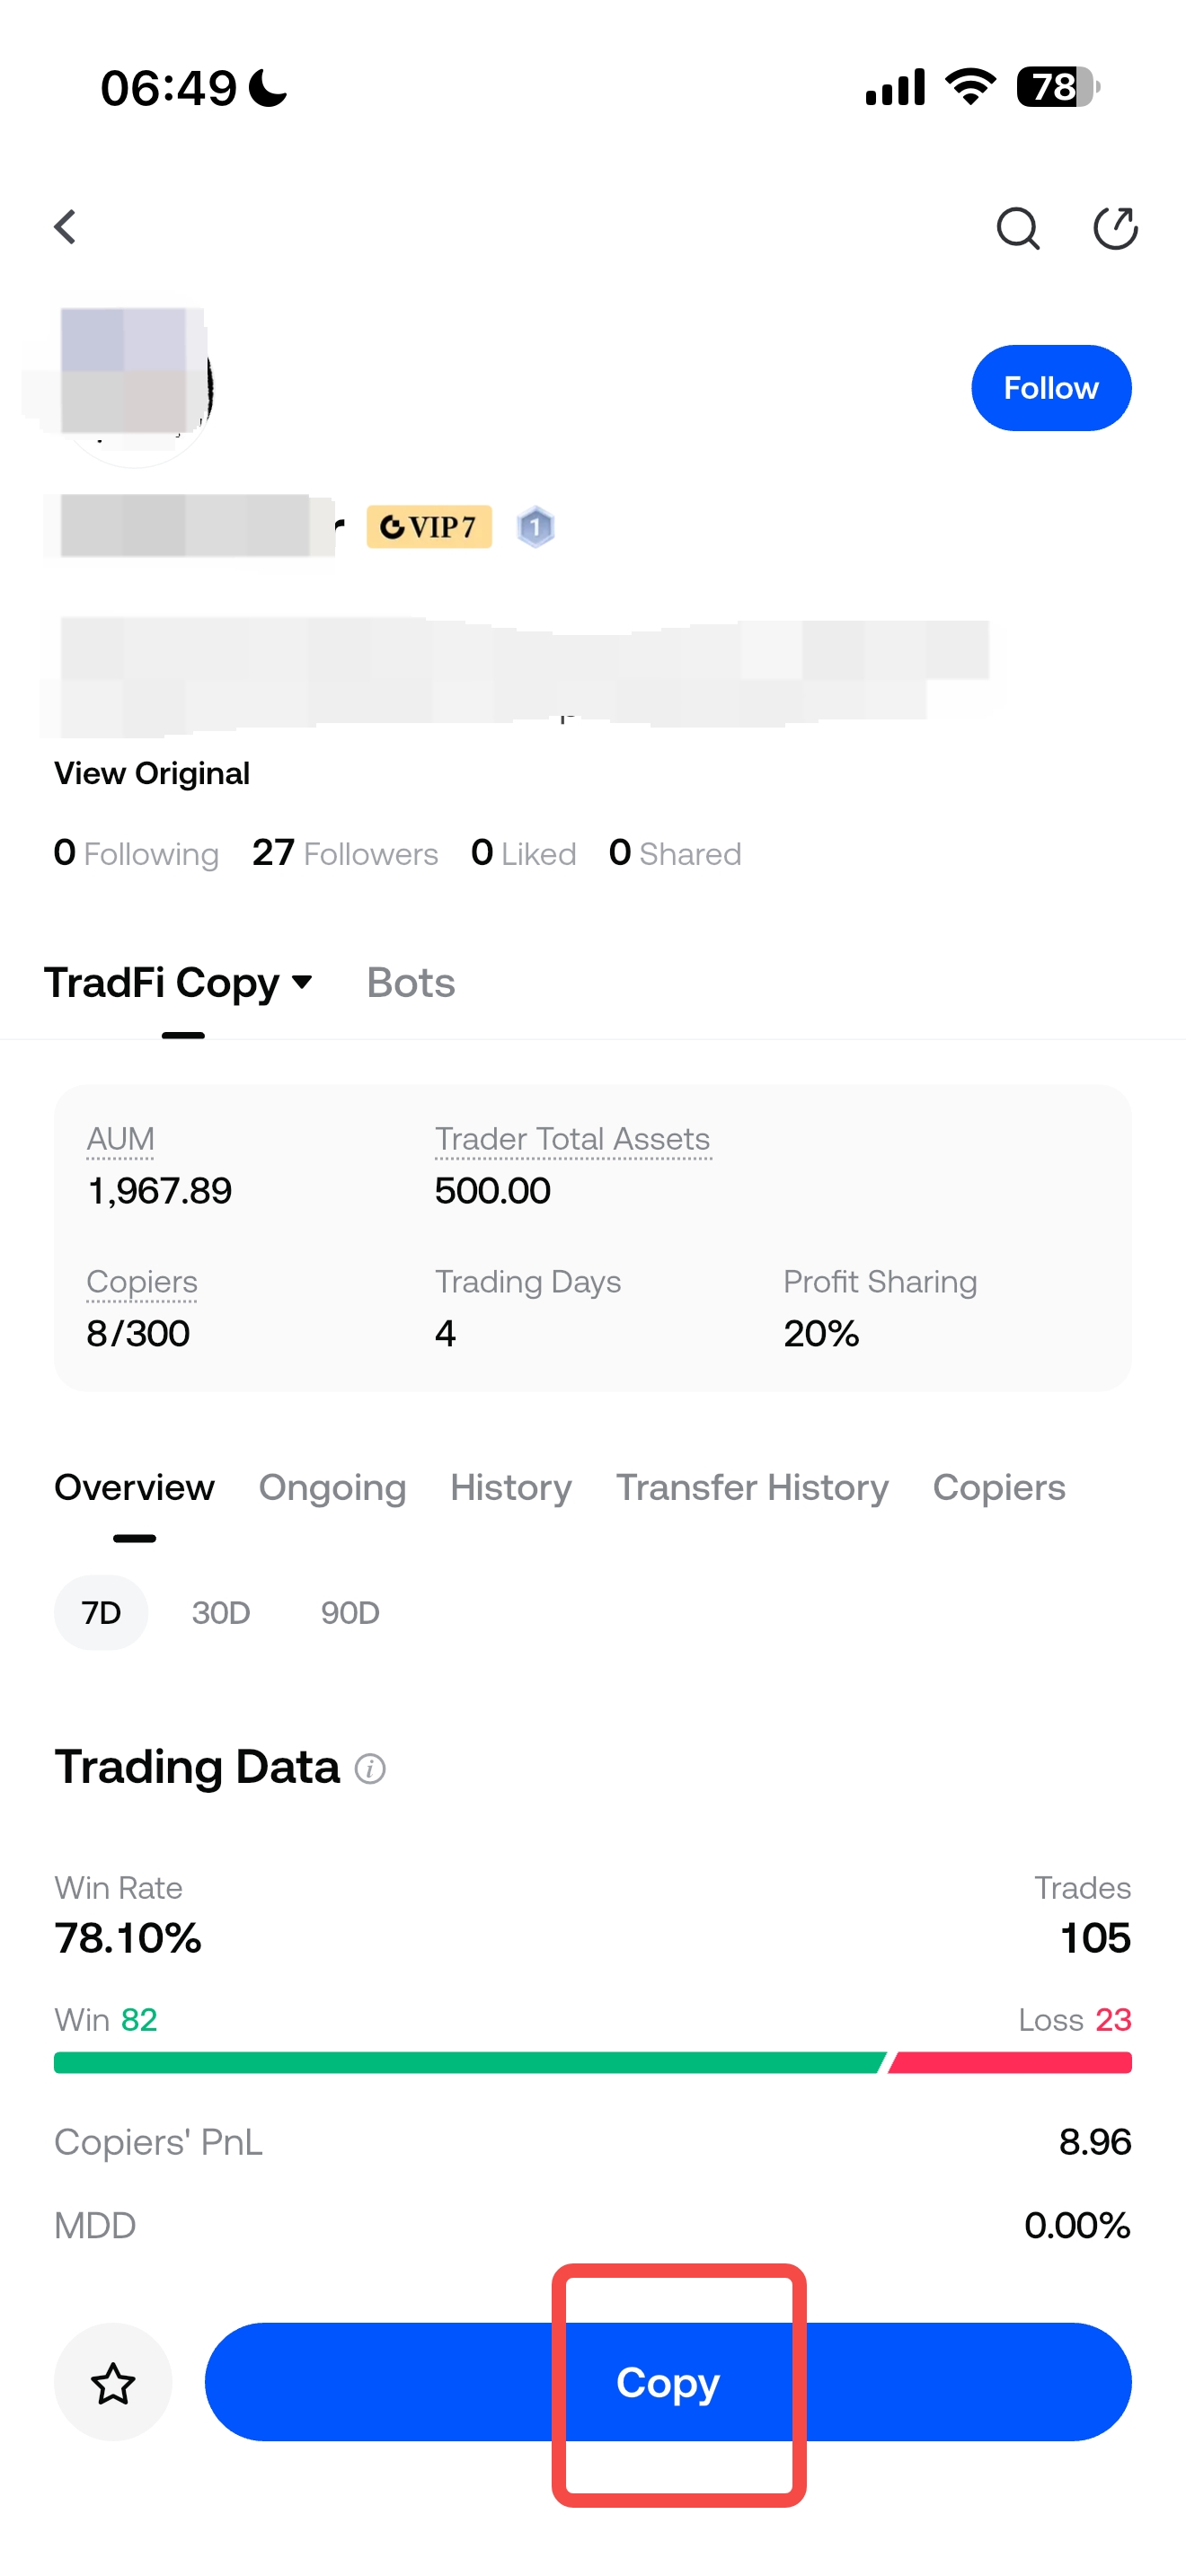Tap the share profile icon
The width and height of the screenshot is (1186, 2576).
pos(1115,228)
